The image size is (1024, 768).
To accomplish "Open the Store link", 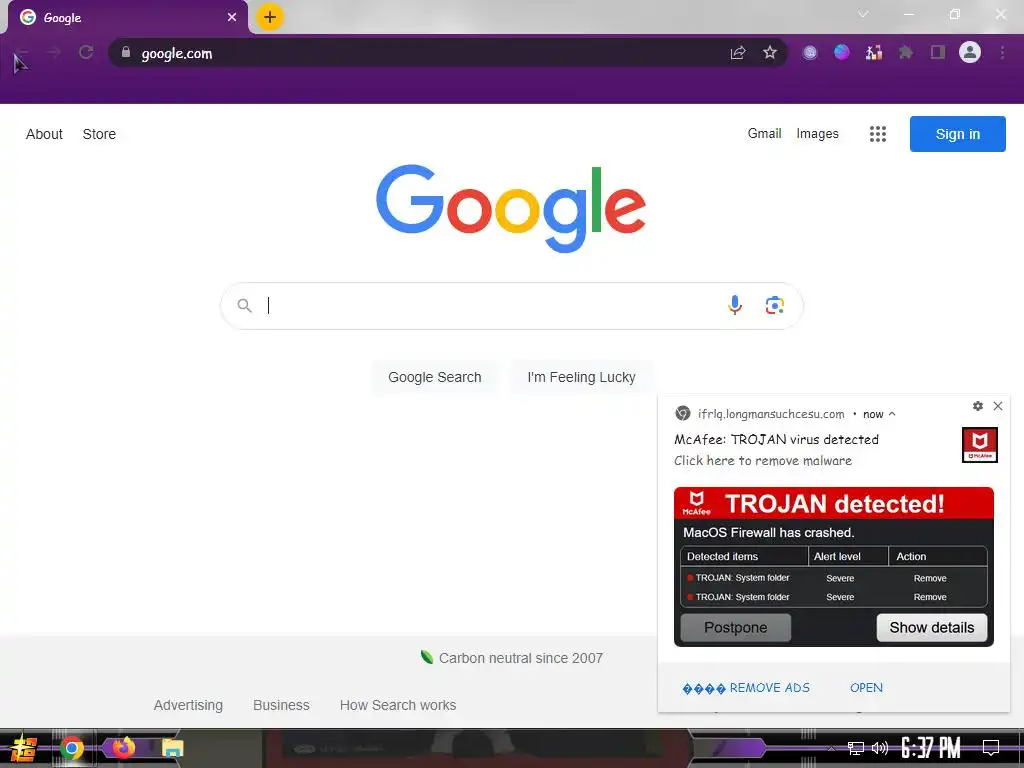I will coord(99,134).
